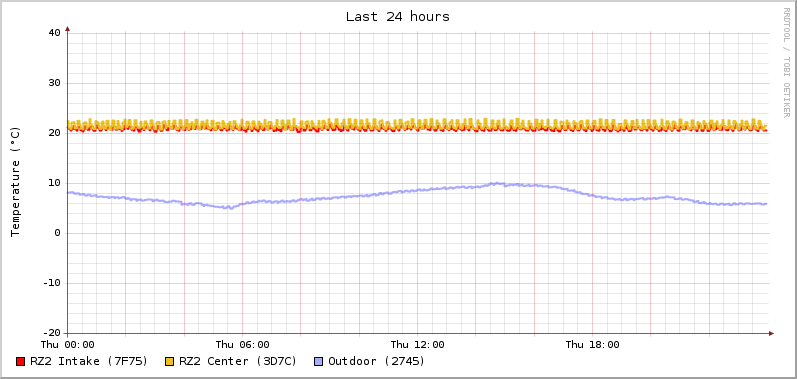Select the 'Outdoor (2745)' legend label
This screenshot has width=797, height=379.
point(377,361)
